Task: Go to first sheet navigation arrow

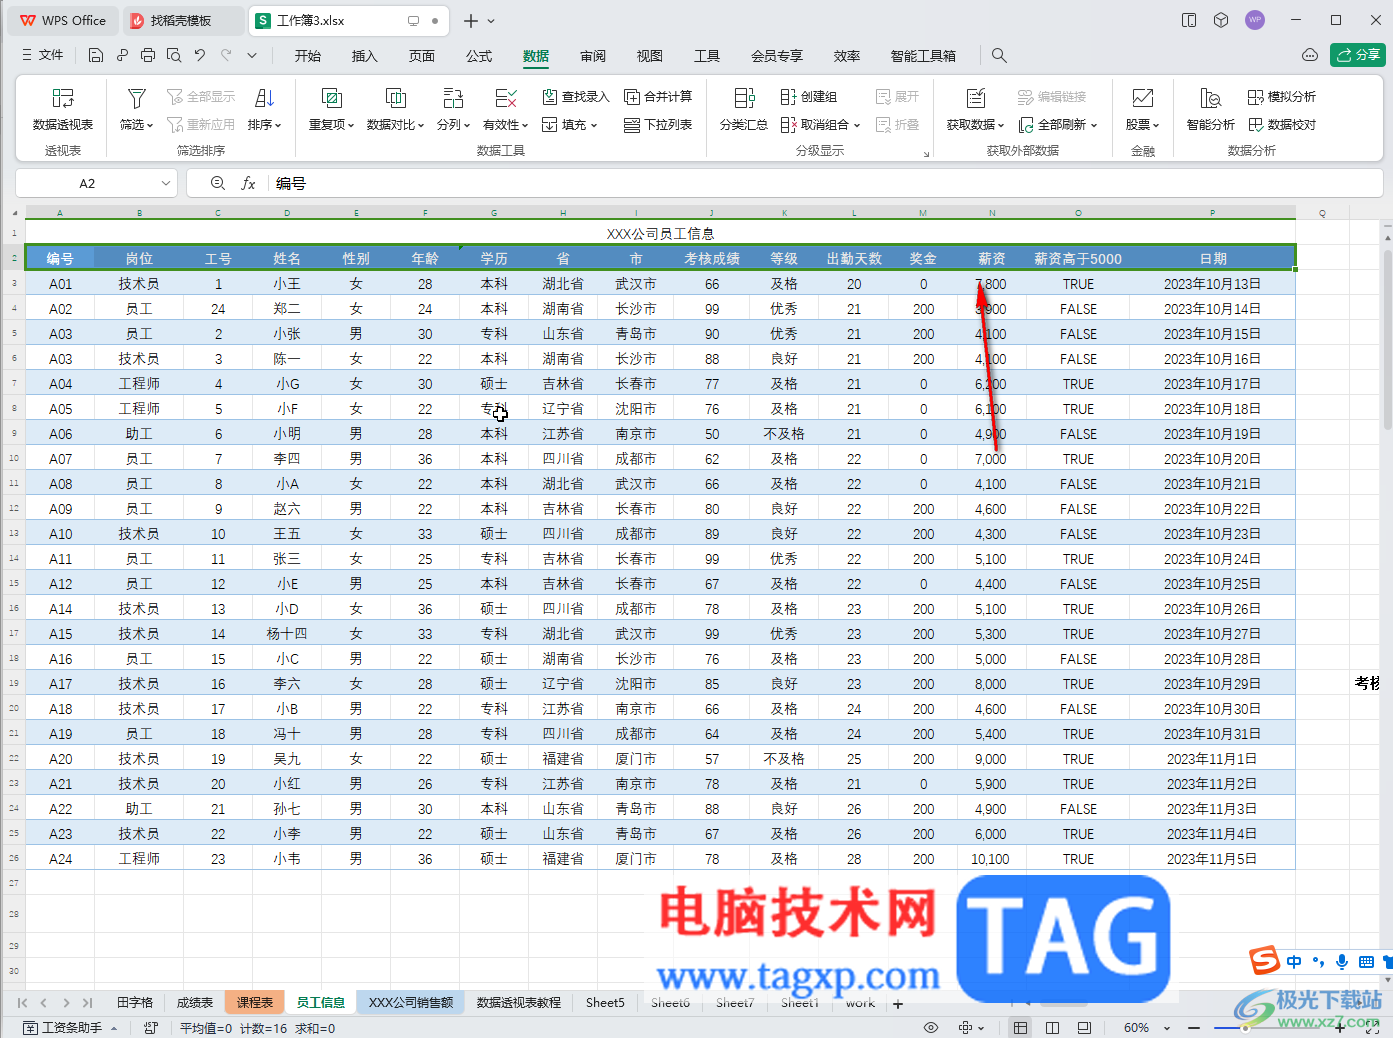Action: coord(22,1002)
